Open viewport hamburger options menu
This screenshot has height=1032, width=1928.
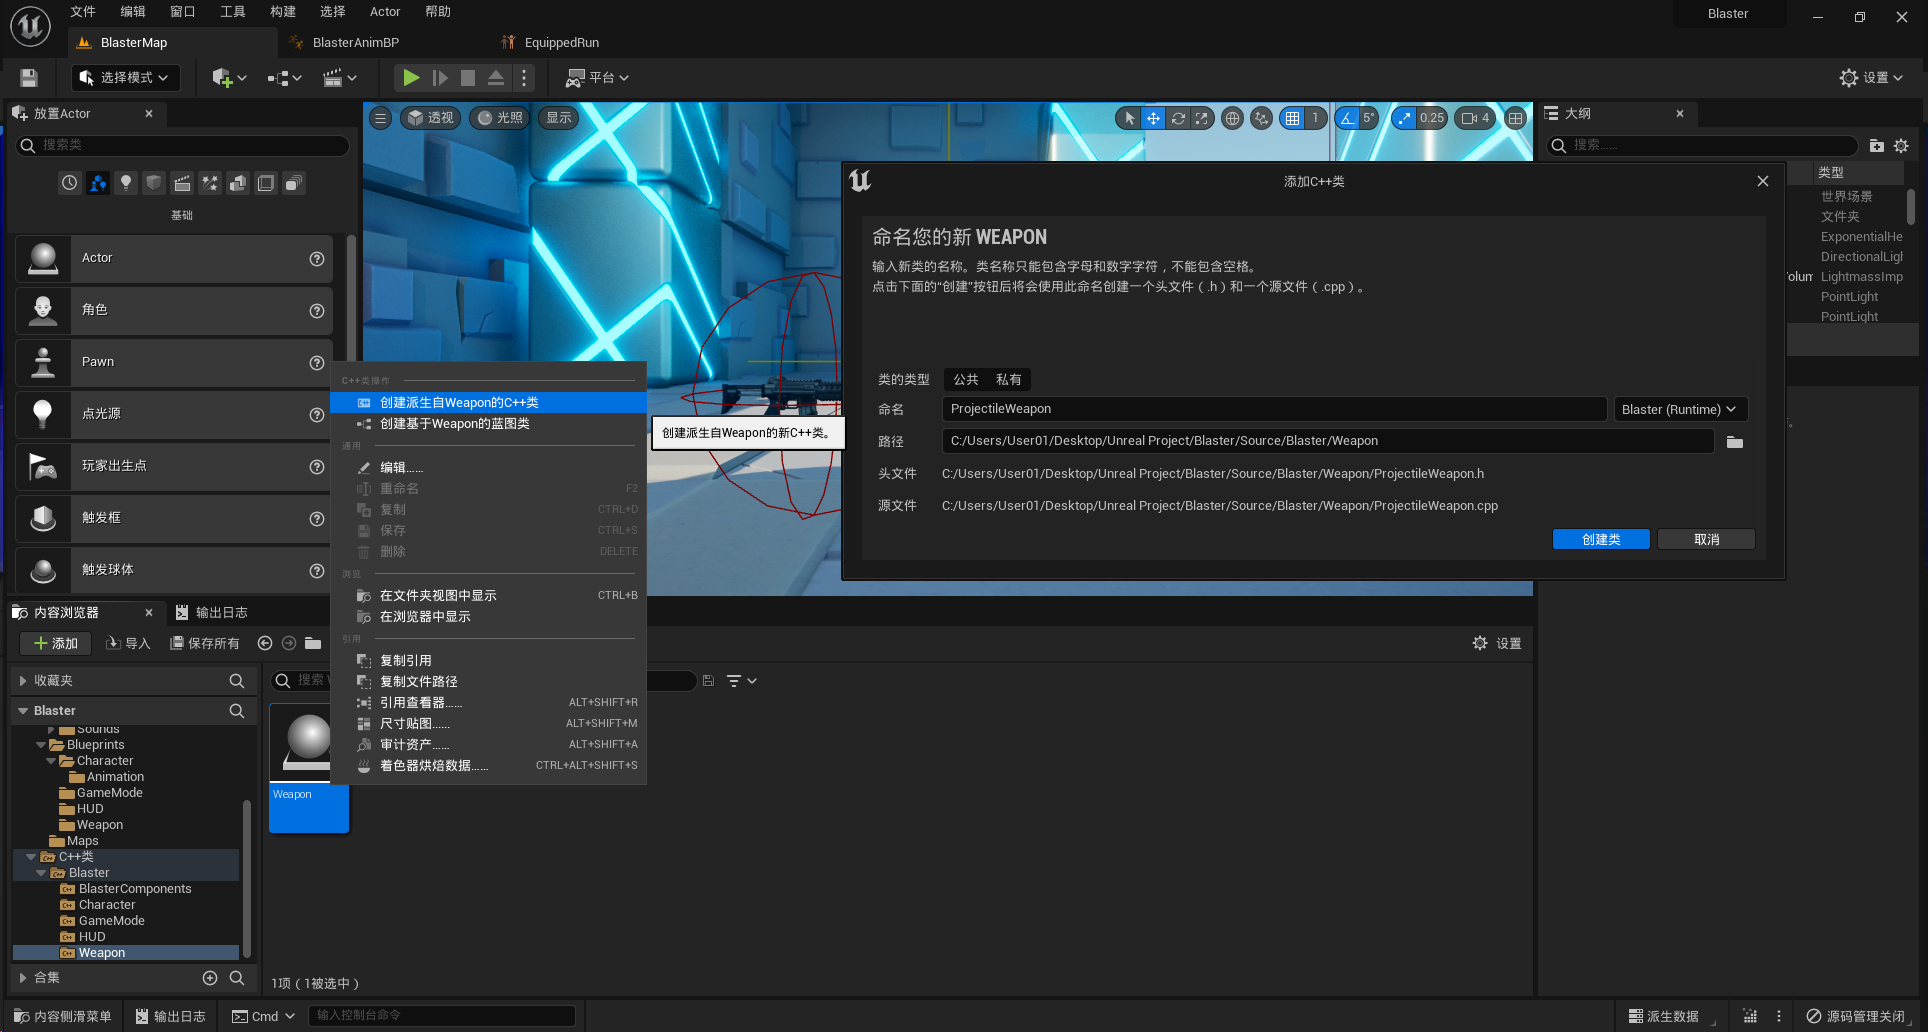pyautogui.click(x=380, y=118)
